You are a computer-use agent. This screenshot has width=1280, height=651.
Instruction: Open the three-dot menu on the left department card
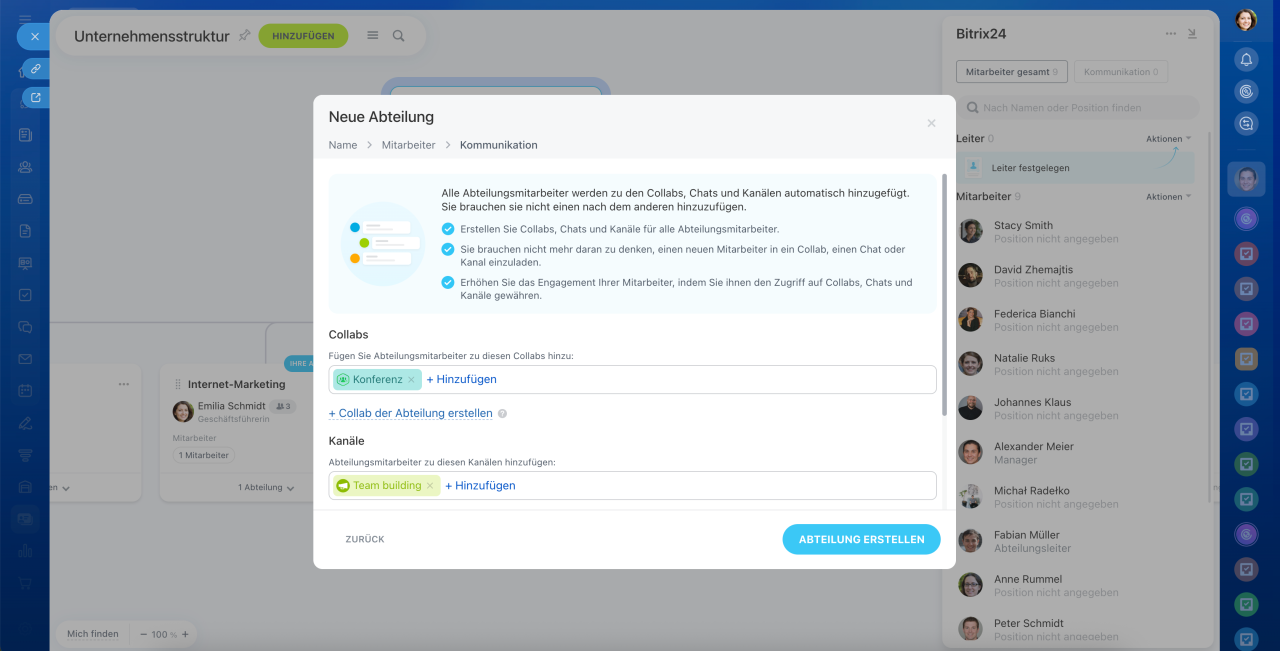124,384
